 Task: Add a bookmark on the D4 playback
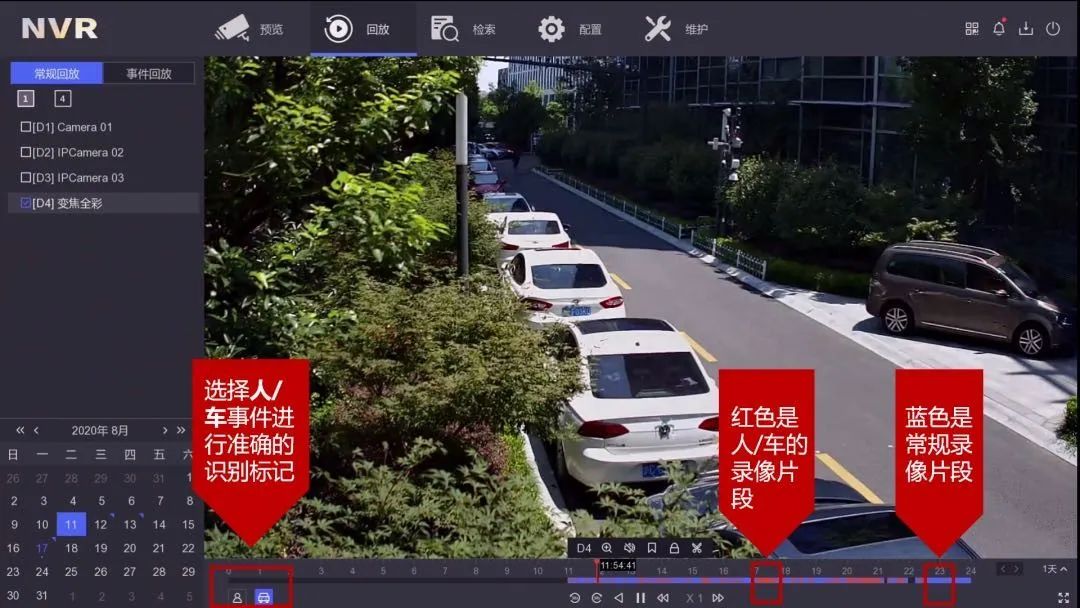(x=653, y=547)
